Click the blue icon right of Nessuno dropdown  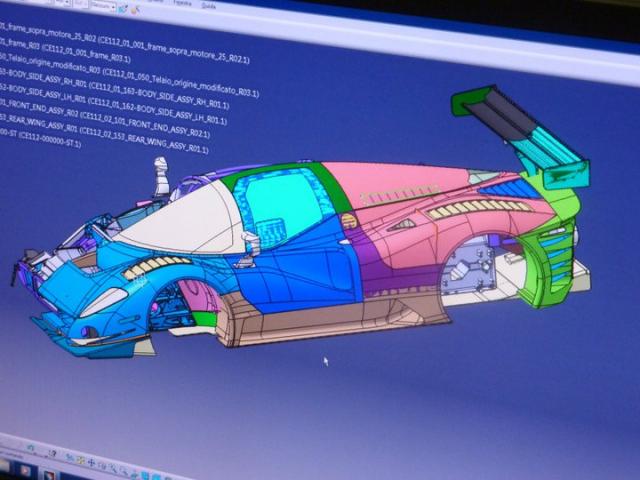click(123, 9)
